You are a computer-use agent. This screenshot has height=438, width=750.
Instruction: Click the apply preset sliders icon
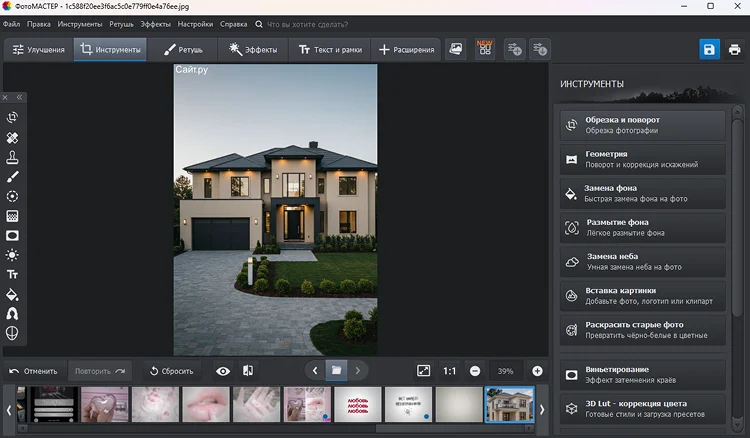click(x=540, y=49)
